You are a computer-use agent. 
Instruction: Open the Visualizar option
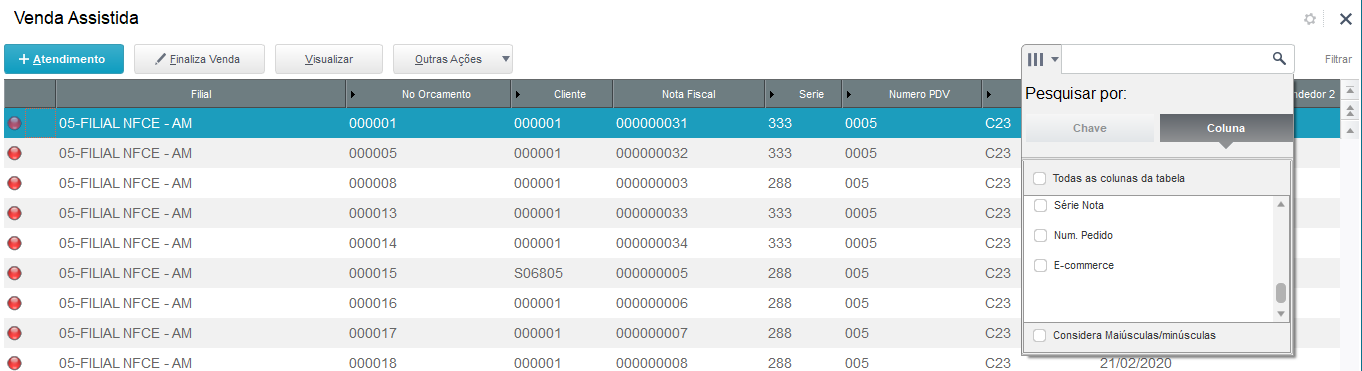click(329, 59)
